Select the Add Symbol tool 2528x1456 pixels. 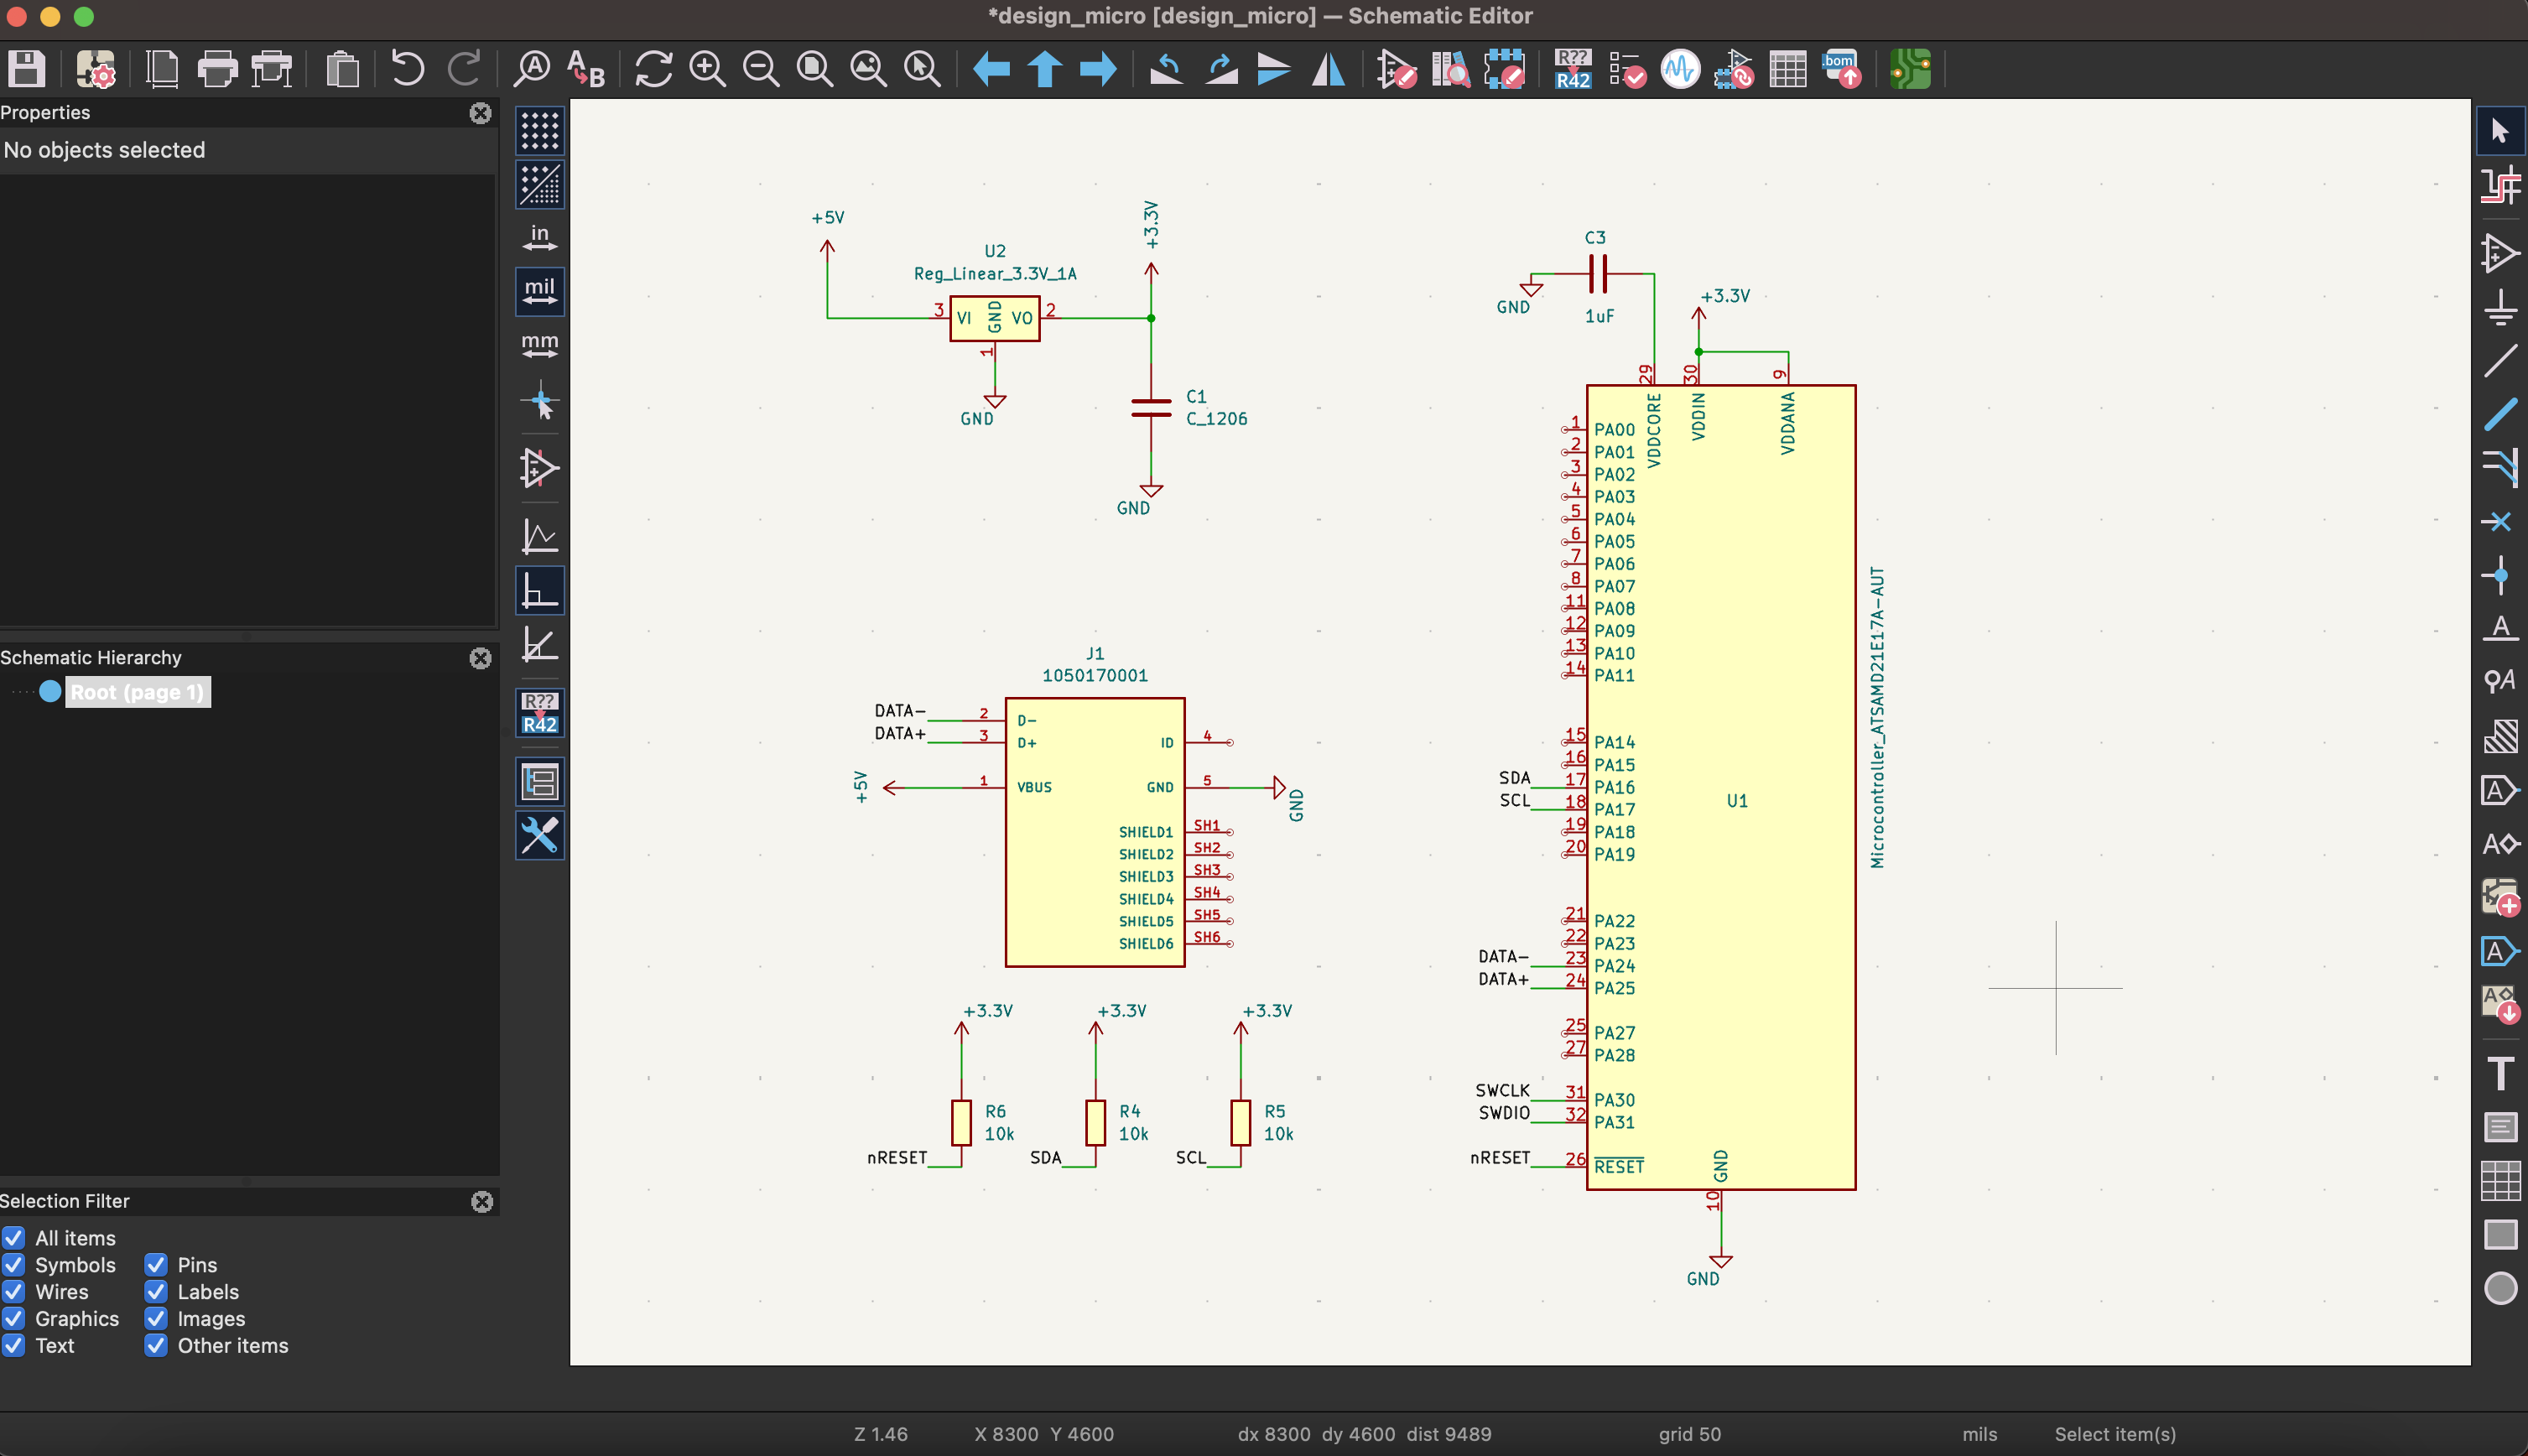pos(2501,253)
